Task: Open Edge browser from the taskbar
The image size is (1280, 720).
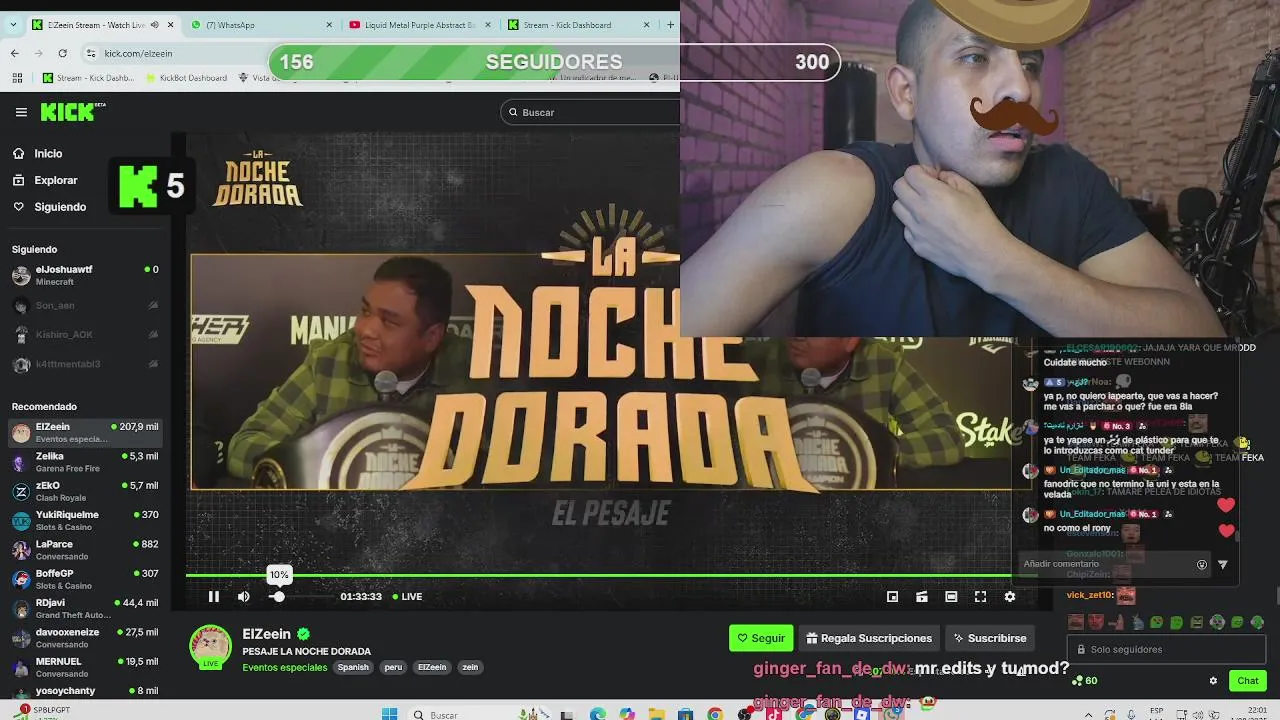Action: pyautogui.click(x=597, y=714)
